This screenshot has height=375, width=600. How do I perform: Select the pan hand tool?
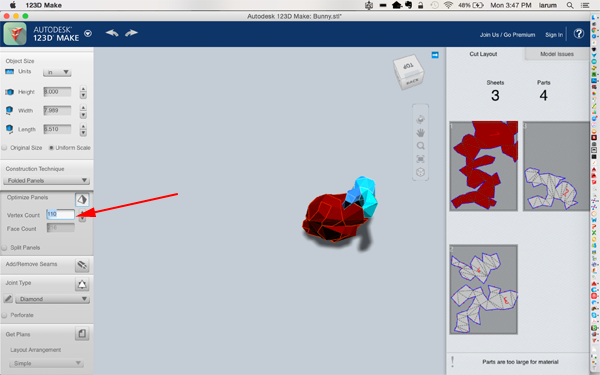421,133
